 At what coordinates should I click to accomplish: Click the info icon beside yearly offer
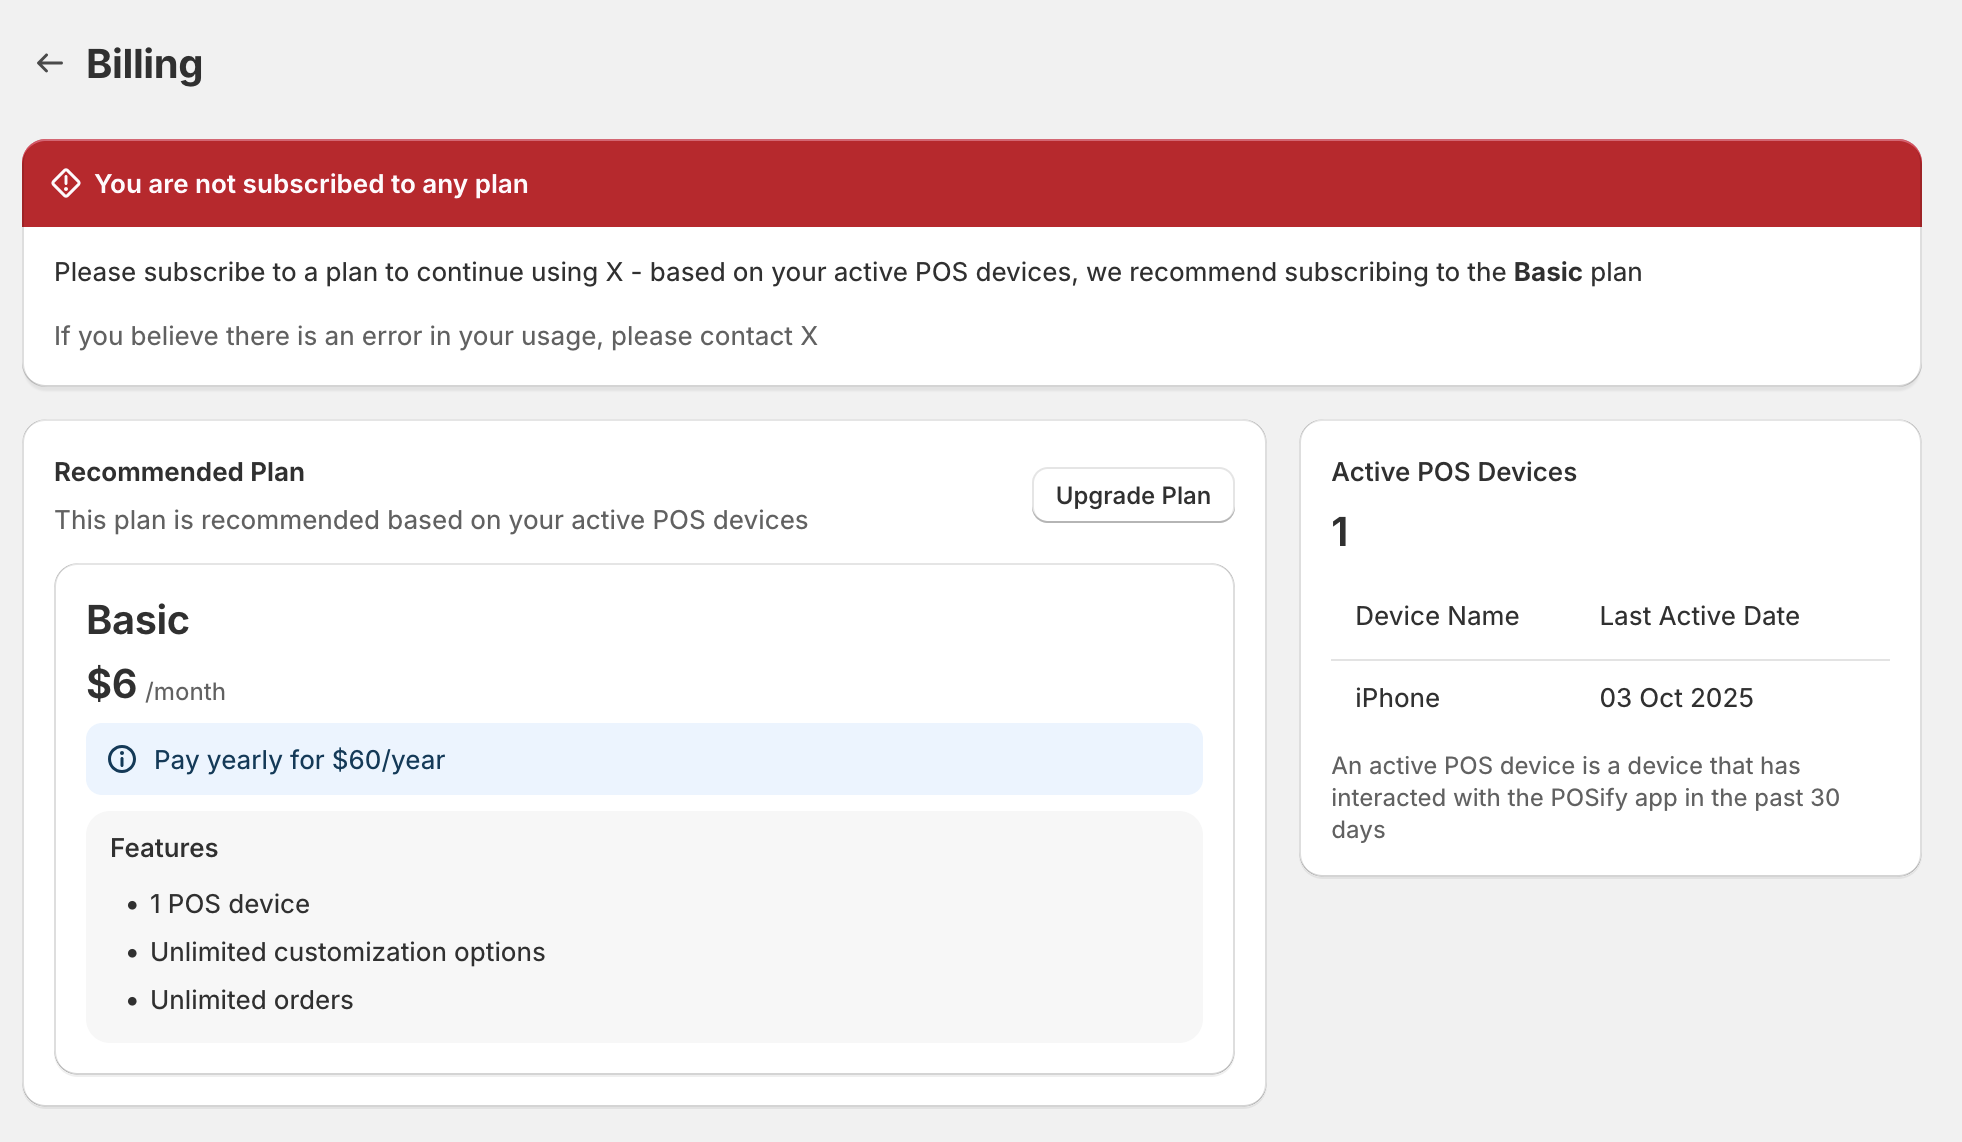122,760
